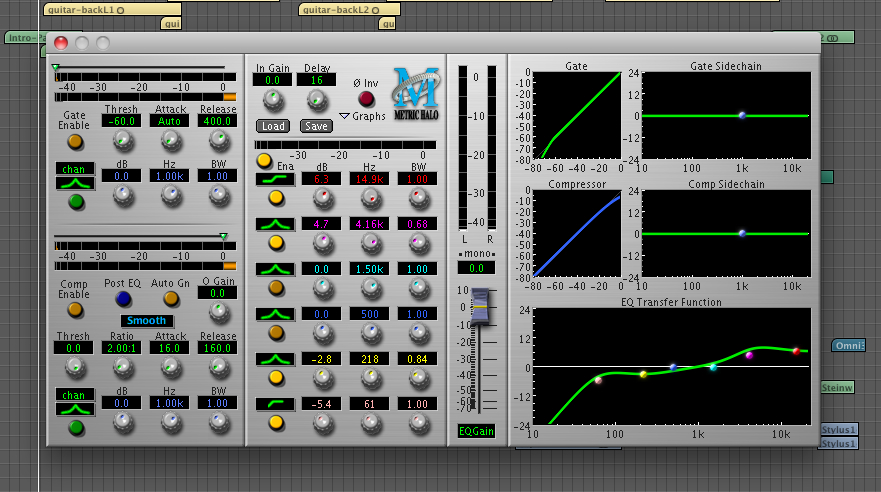Viewport: 881px width, 492px height.
Task: Select the guitar-backL2 region in the arrangement
Action: [349, 10]
